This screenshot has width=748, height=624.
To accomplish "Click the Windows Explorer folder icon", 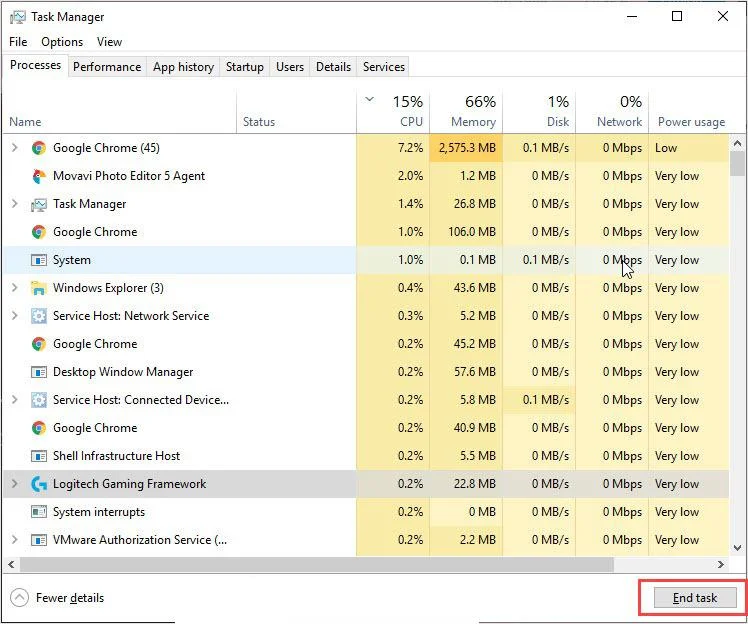I will [39, 288].
